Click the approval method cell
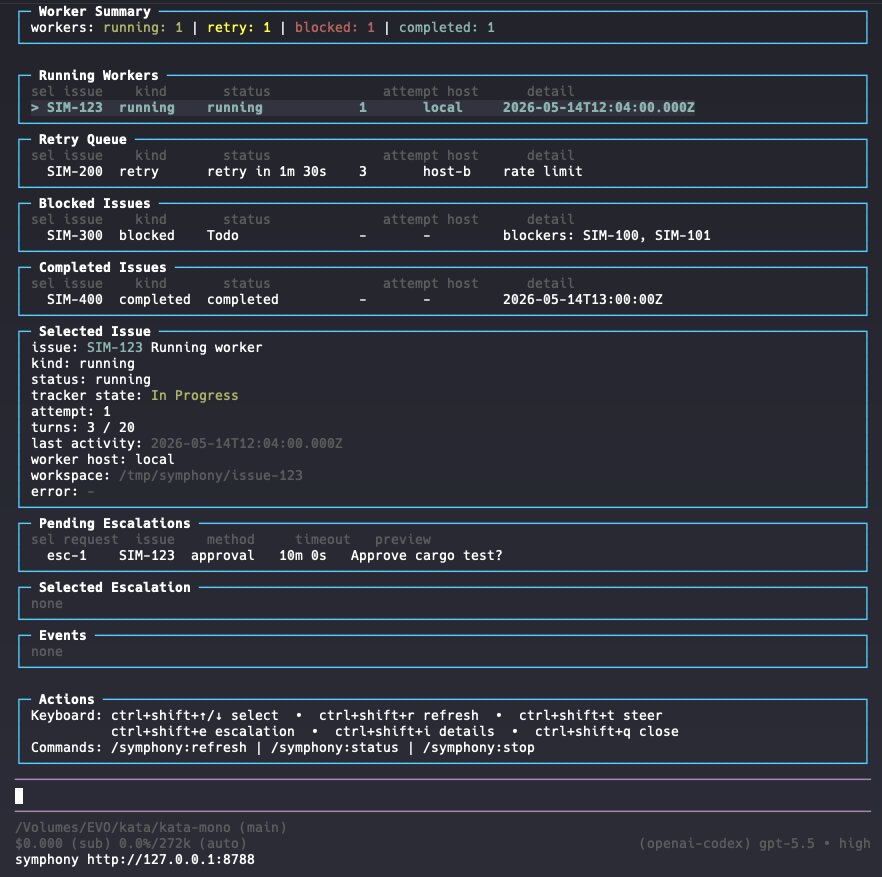The image size is (882, 877). 223,556
